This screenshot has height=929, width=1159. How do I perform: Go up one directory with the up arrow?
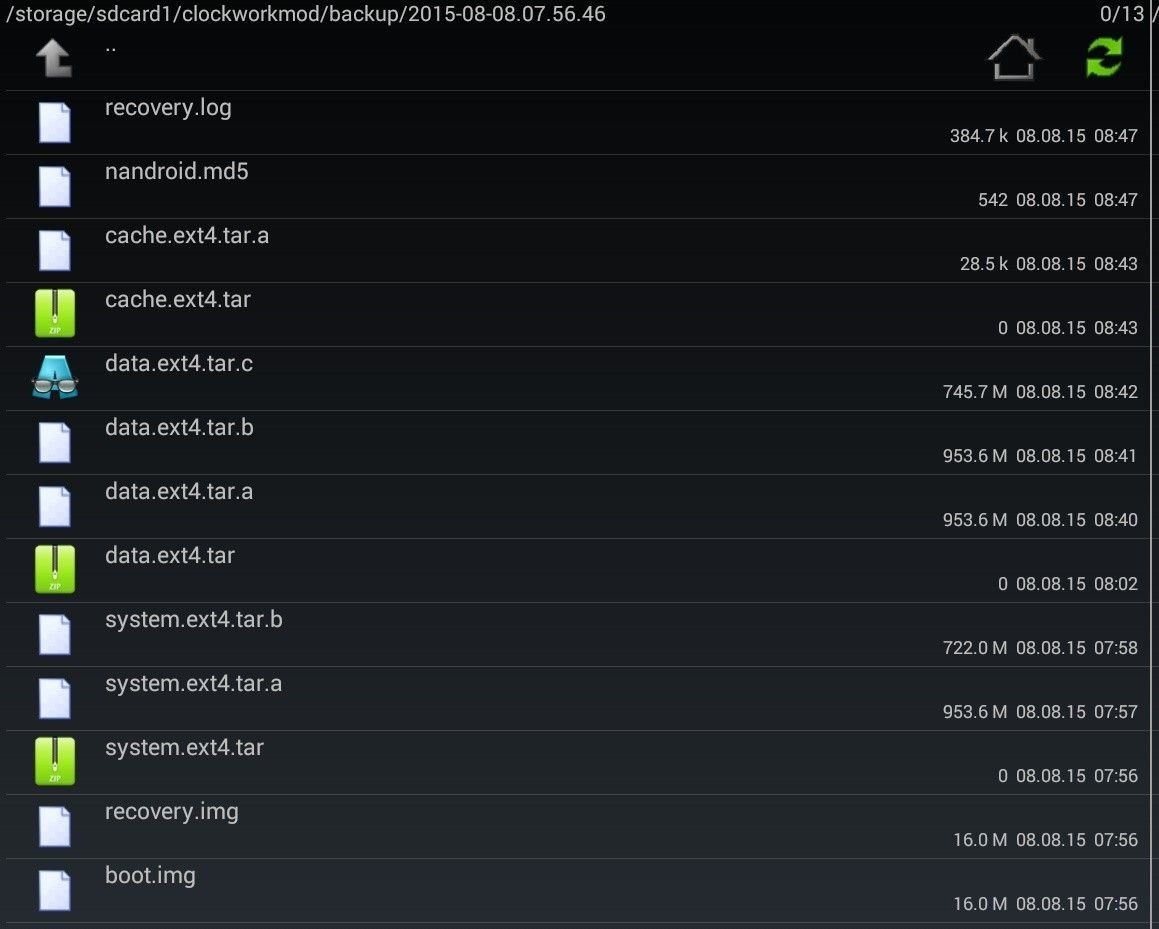coord(55,58)
